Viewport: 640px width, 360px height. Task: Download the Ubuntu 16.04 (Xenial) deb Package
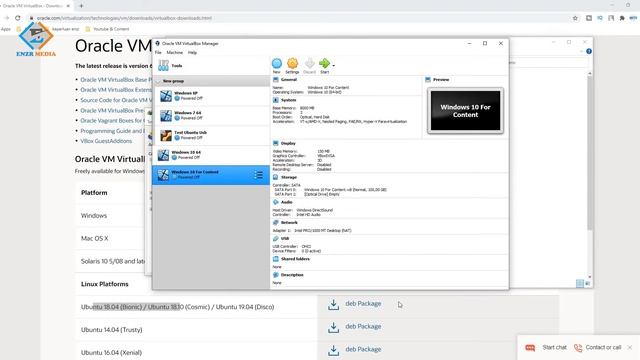coord(363,349)
